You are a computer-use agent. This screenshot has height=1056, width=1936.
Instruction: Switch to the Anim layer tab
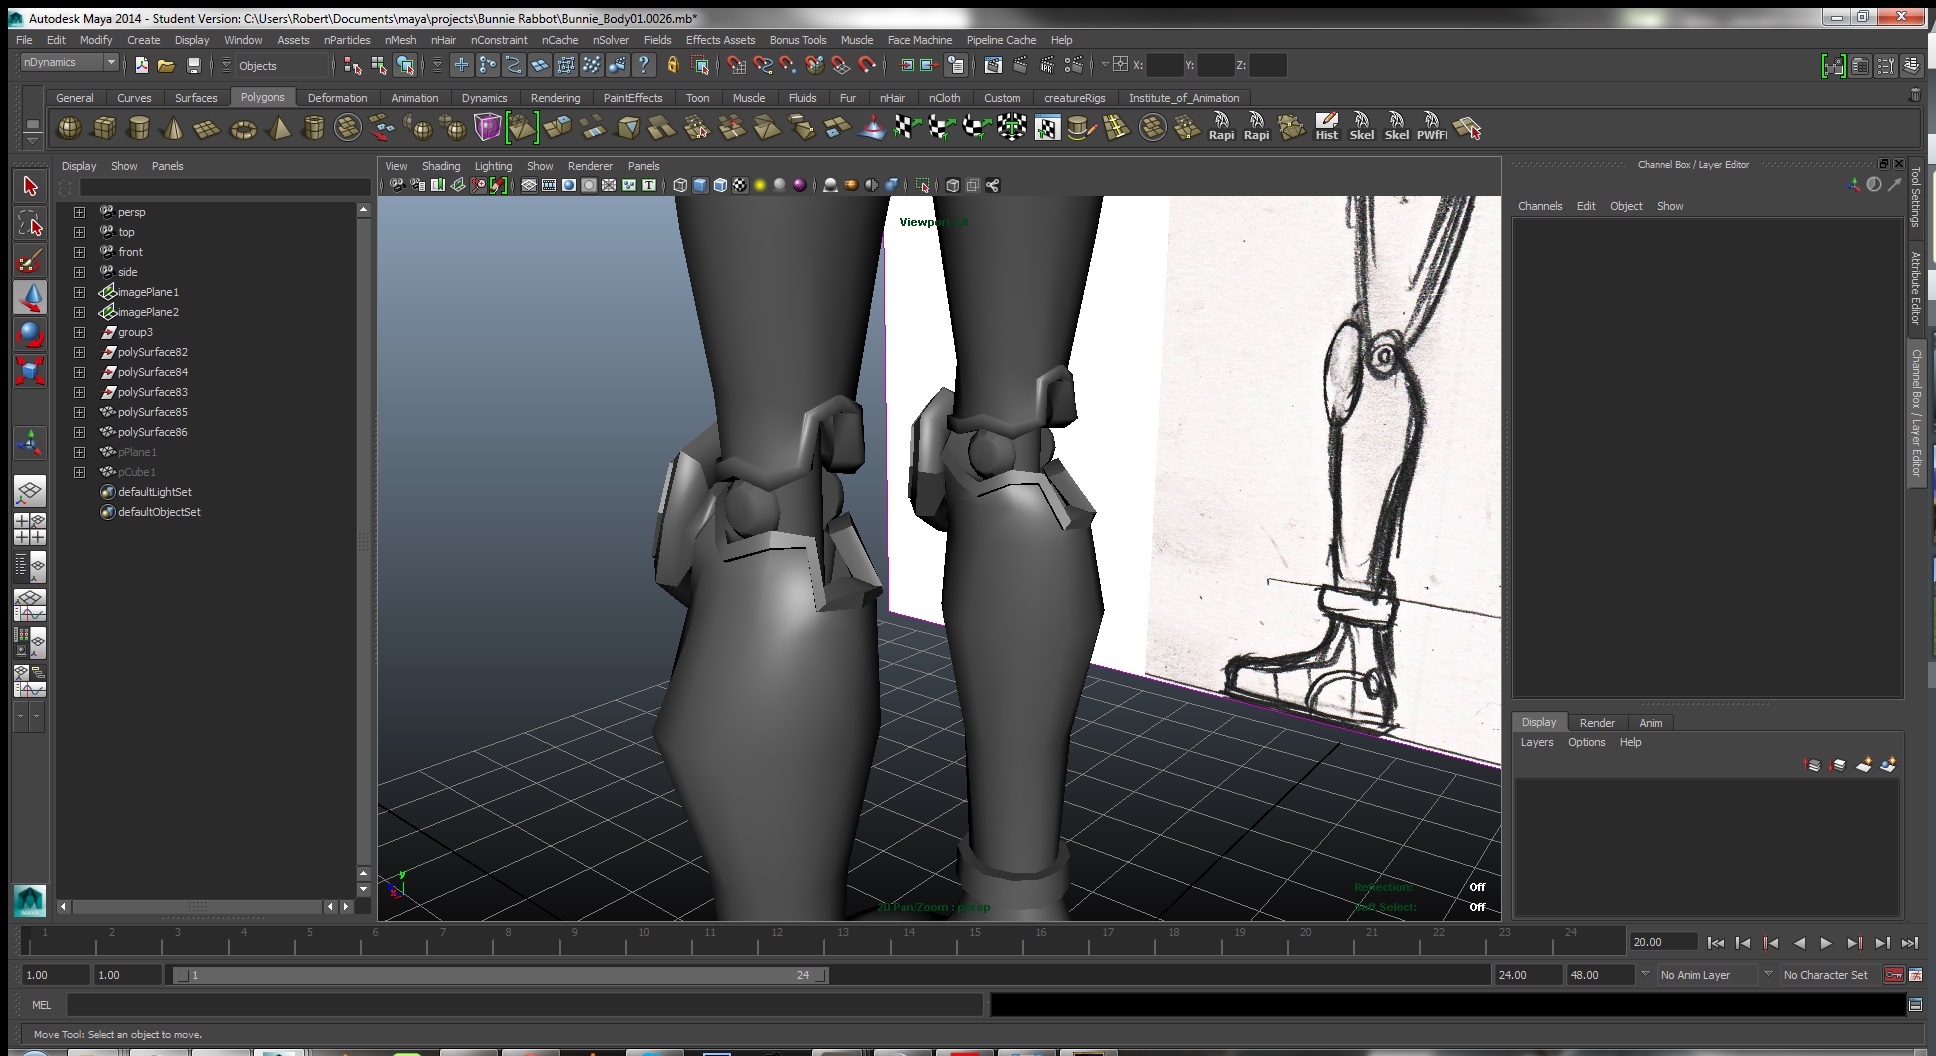[1650, 723]
